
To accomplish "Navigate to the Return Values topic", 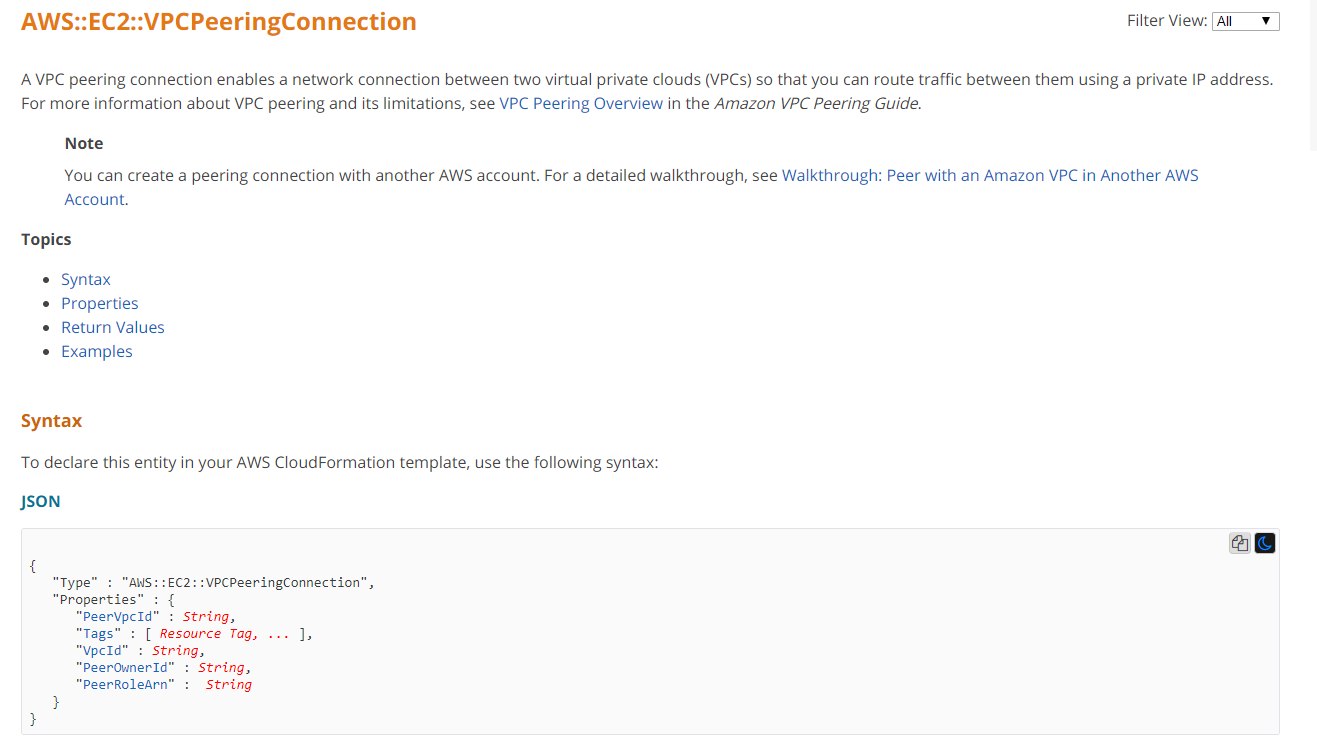I will point(113,327).
